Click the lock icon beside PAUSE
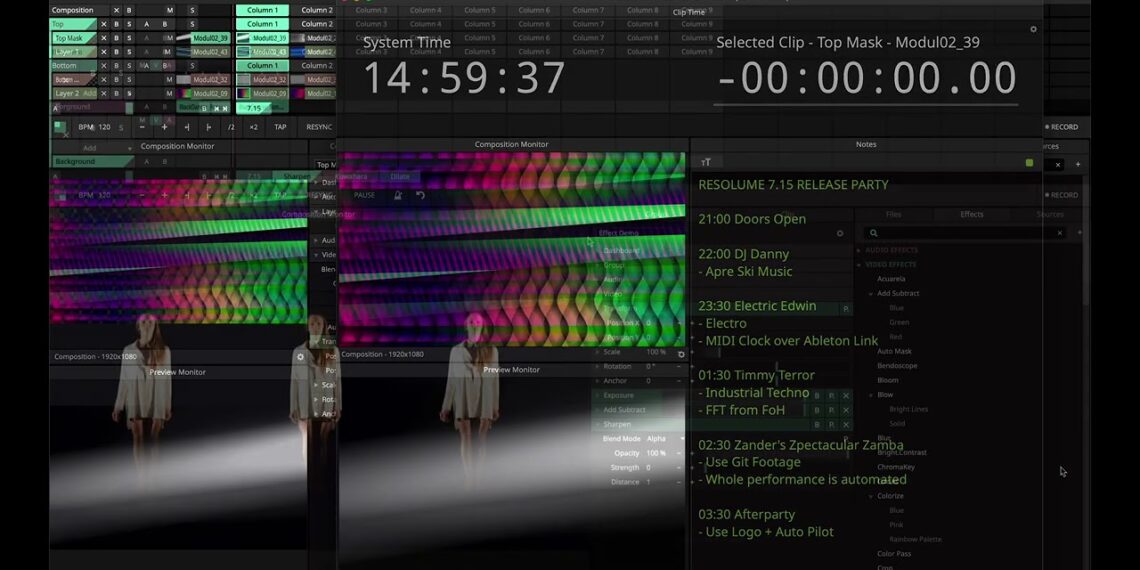 (x=398, y=196)
